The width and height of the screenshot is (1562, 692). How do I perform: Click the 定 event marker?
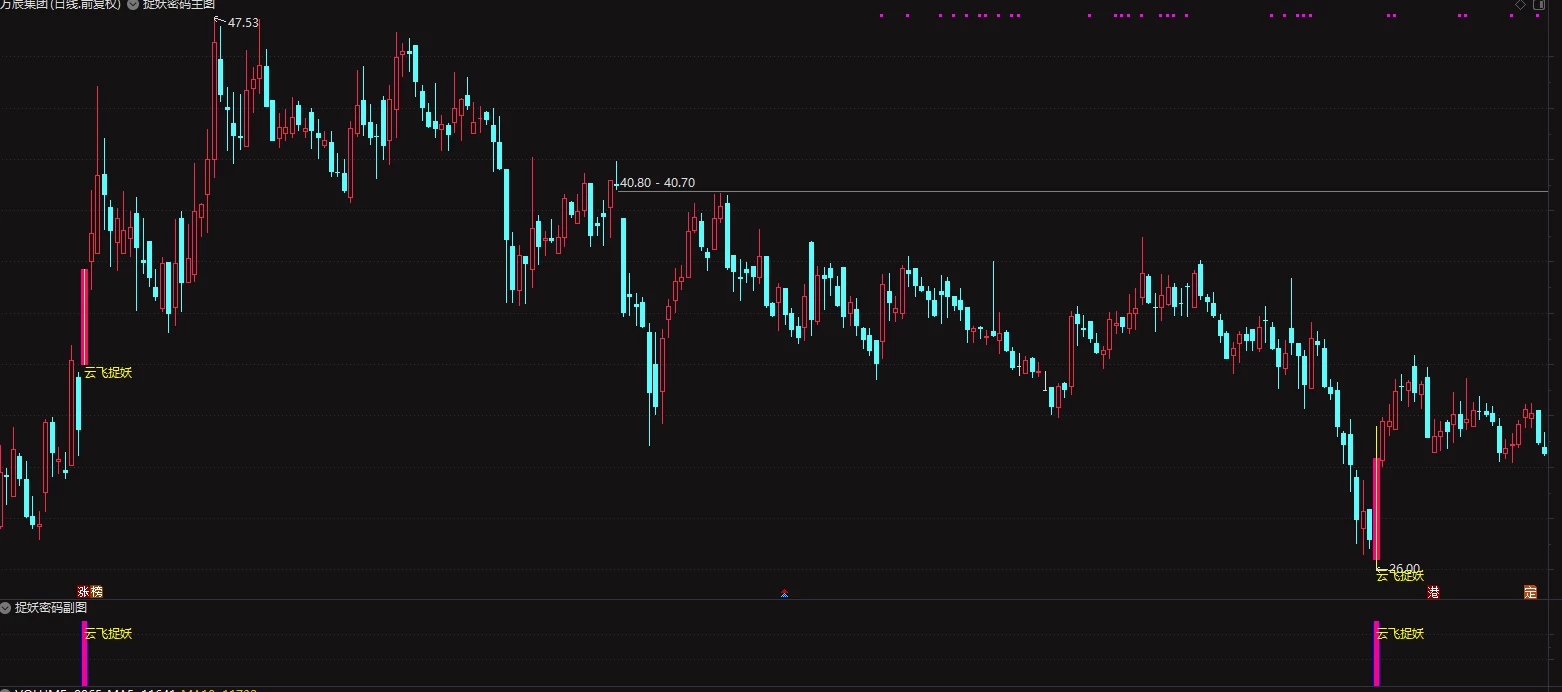[x=1529, y=592]
